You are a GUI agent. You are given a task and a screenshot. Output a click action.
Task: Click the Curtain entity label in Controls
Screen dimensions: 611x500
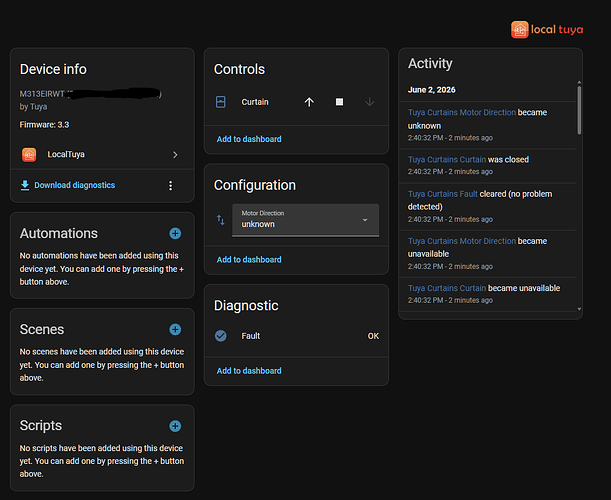[255, 102]
